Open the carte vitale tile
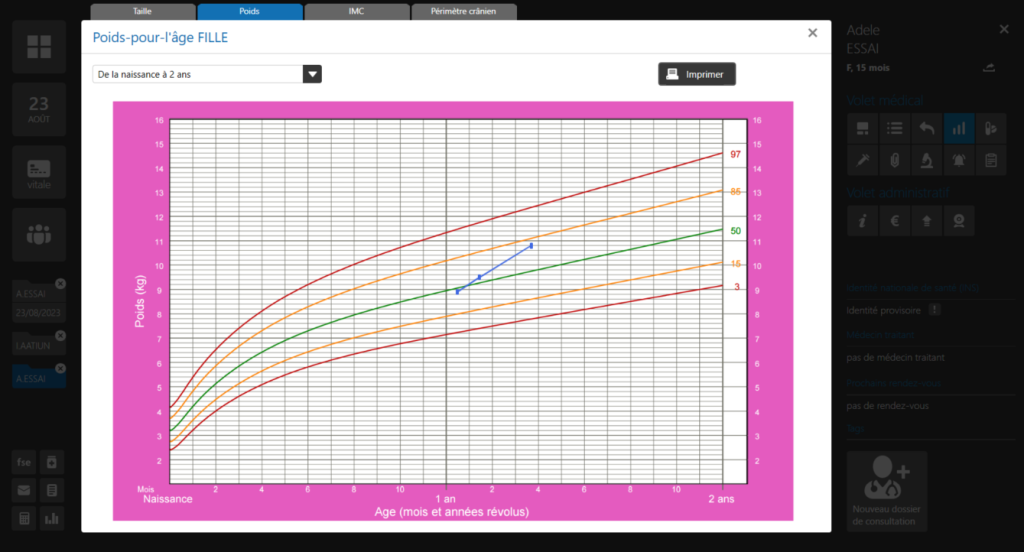The image size is (1024, 552). (x=39, y=172)
